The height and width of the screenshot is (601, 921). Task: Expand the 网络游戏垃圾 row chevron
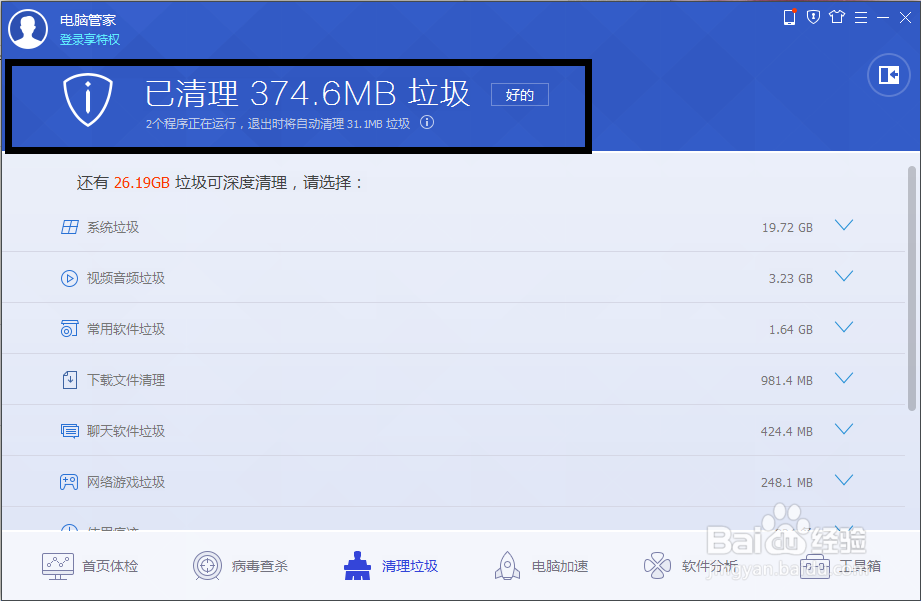coord(844,481)
